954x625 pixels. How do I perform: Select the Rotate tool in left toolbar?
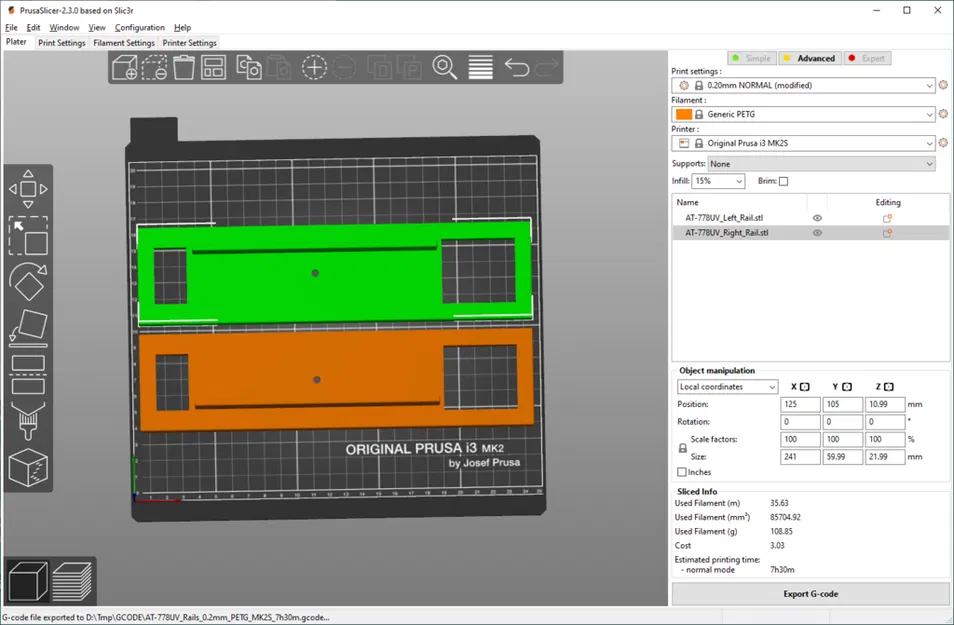pyautogui.click(x=28, y=282)
